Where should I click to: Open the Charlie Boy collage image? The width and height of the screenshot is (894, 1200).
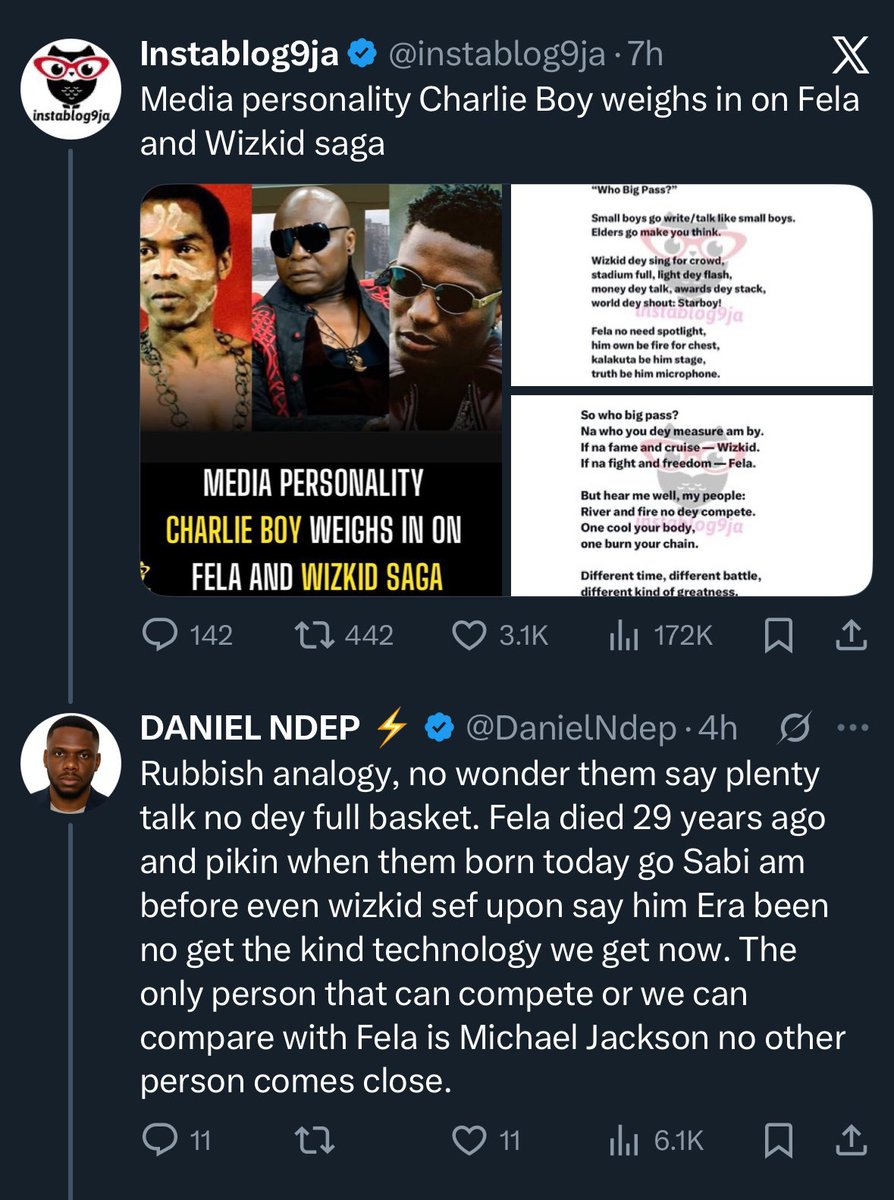click(x=321, y=390)
